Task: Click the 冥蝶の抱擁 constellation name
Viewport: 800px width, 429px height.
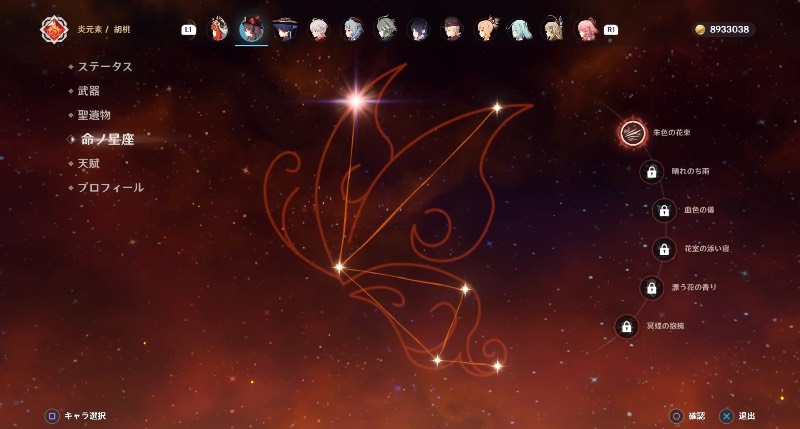Action: (665, 326)
